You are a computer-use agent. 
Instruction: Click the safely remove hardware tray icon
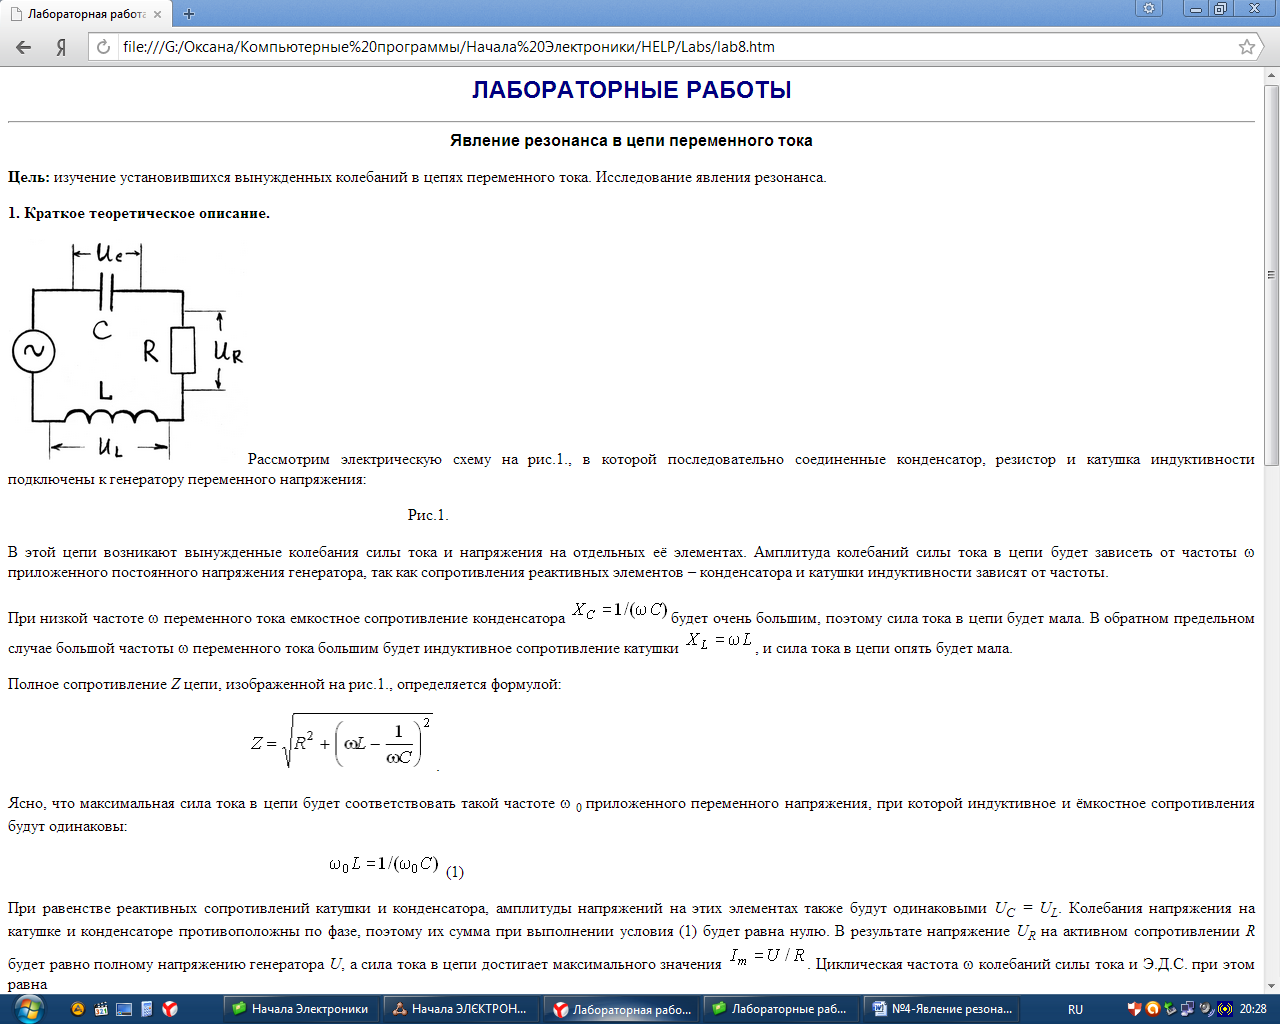pyautogui.click(x=1170, y=1009)
